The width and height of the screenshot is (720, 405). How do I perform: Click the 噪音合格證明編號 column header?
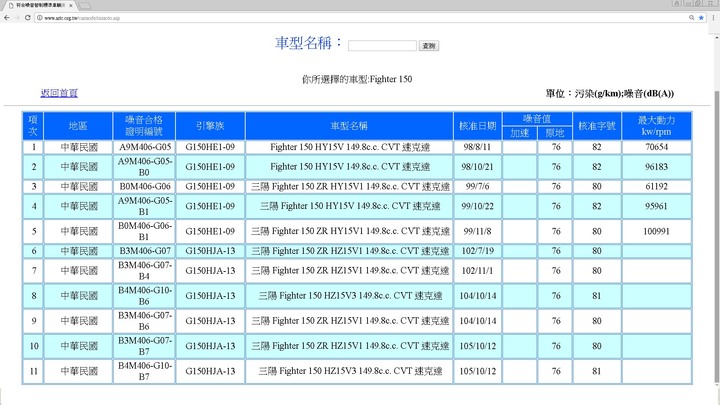coord(144,125)
